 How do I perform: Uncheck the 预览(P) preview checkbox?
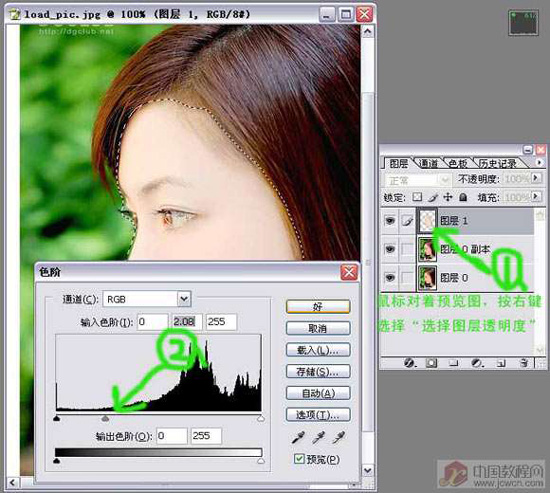click(299, 459)
